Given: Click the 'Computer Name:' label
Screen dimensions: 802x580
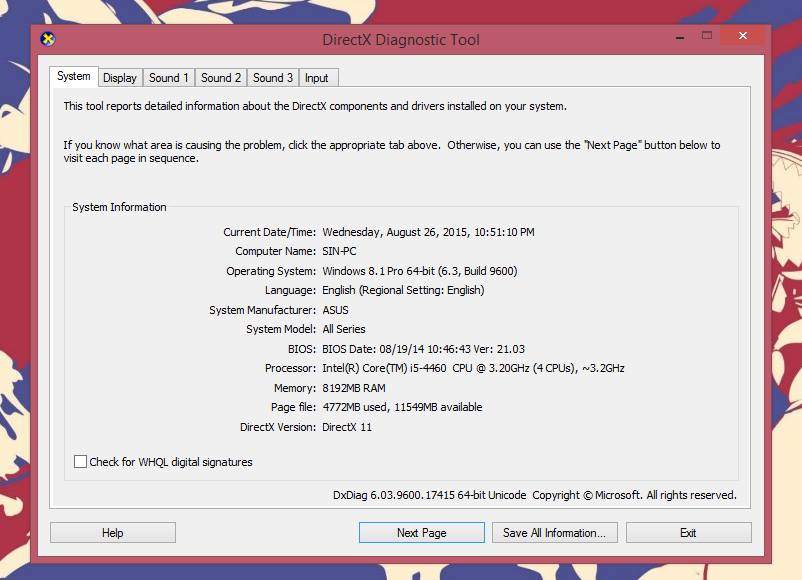Looking at the screenshot, I should [x=276, y=251].
